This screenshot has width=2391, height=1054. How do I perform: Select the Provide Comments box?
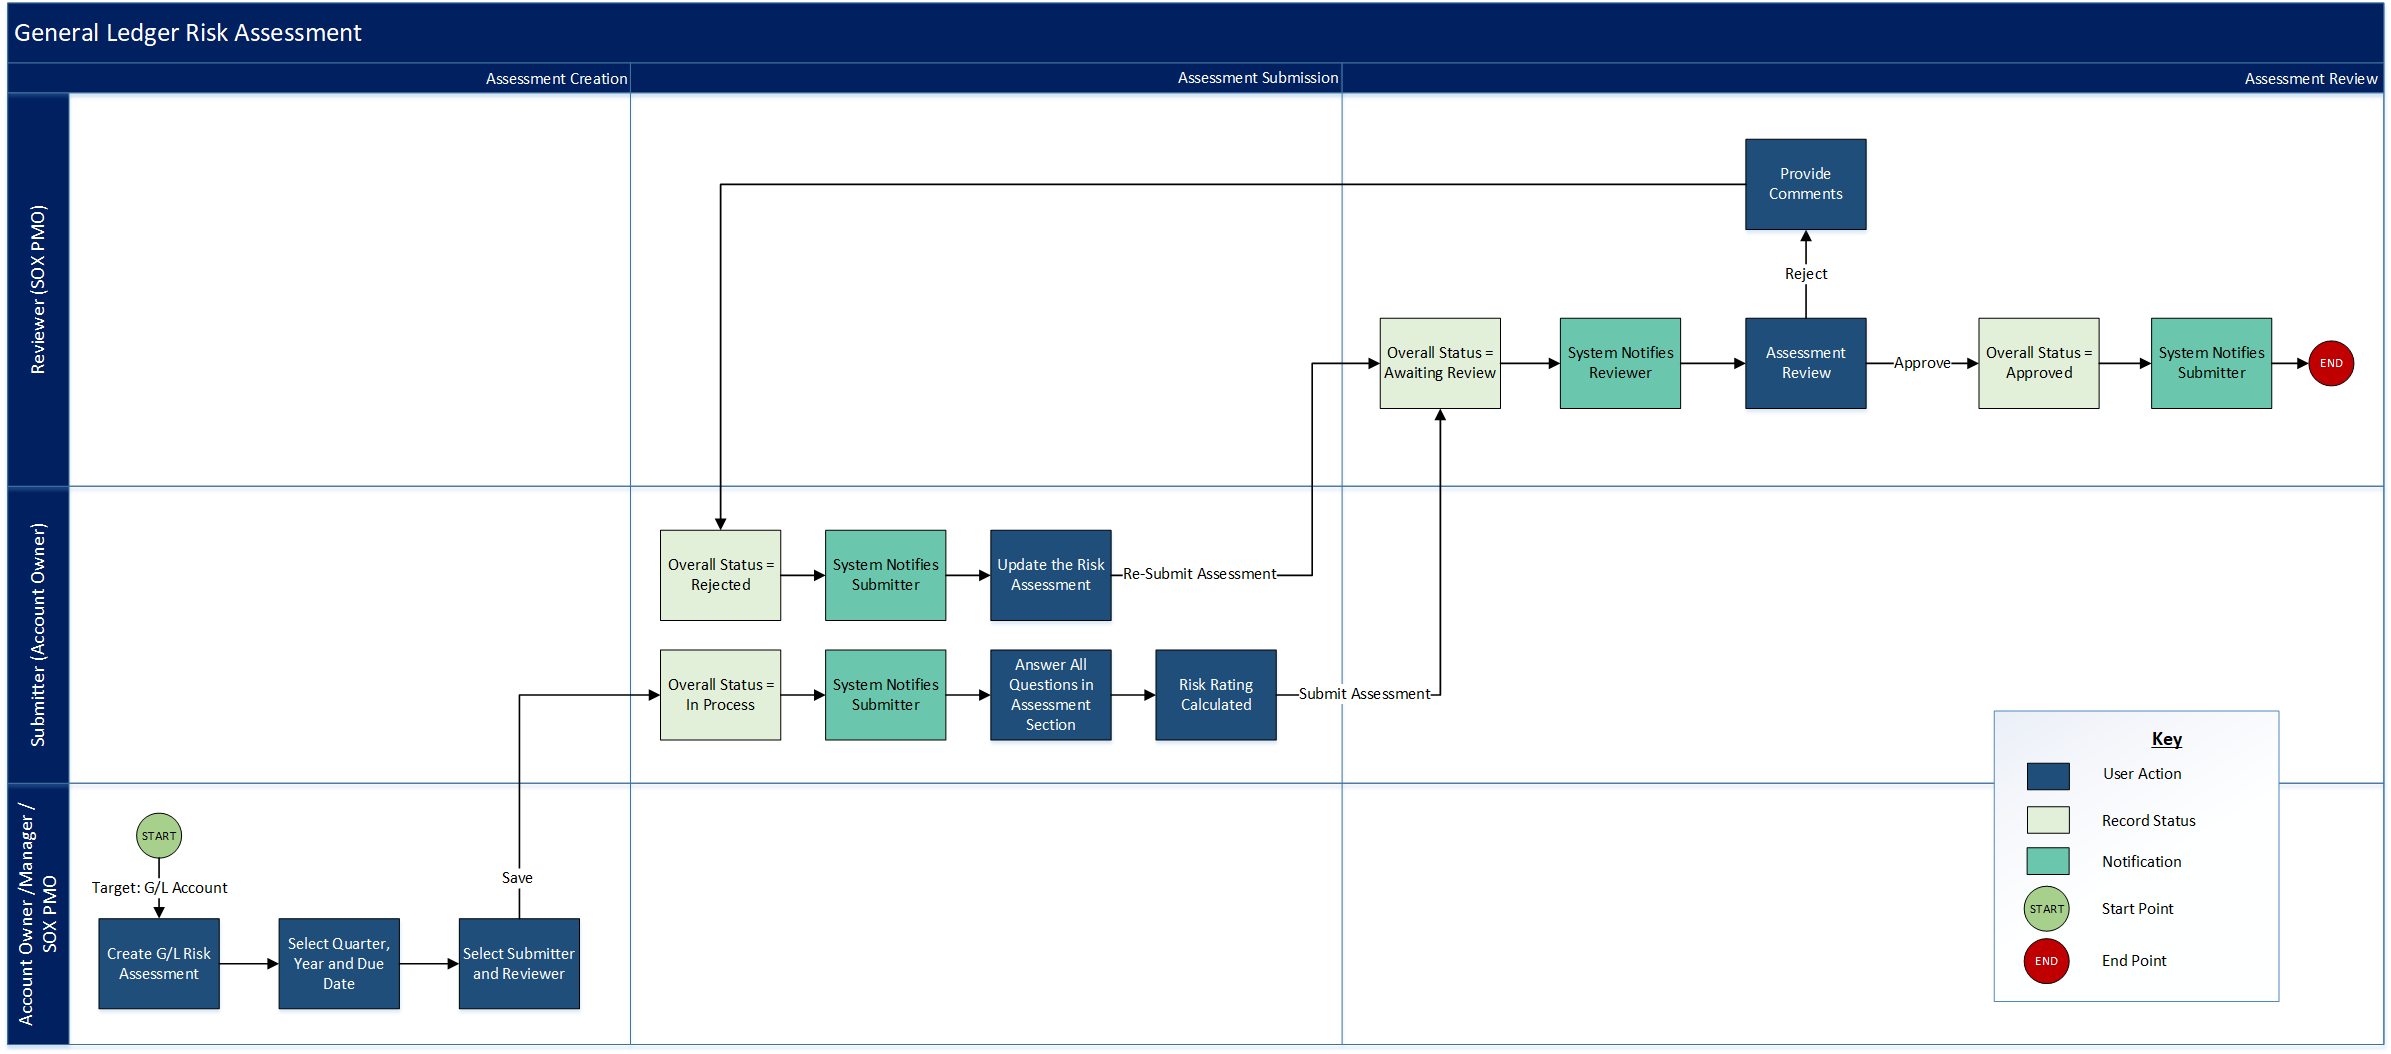pos(1806,184)
